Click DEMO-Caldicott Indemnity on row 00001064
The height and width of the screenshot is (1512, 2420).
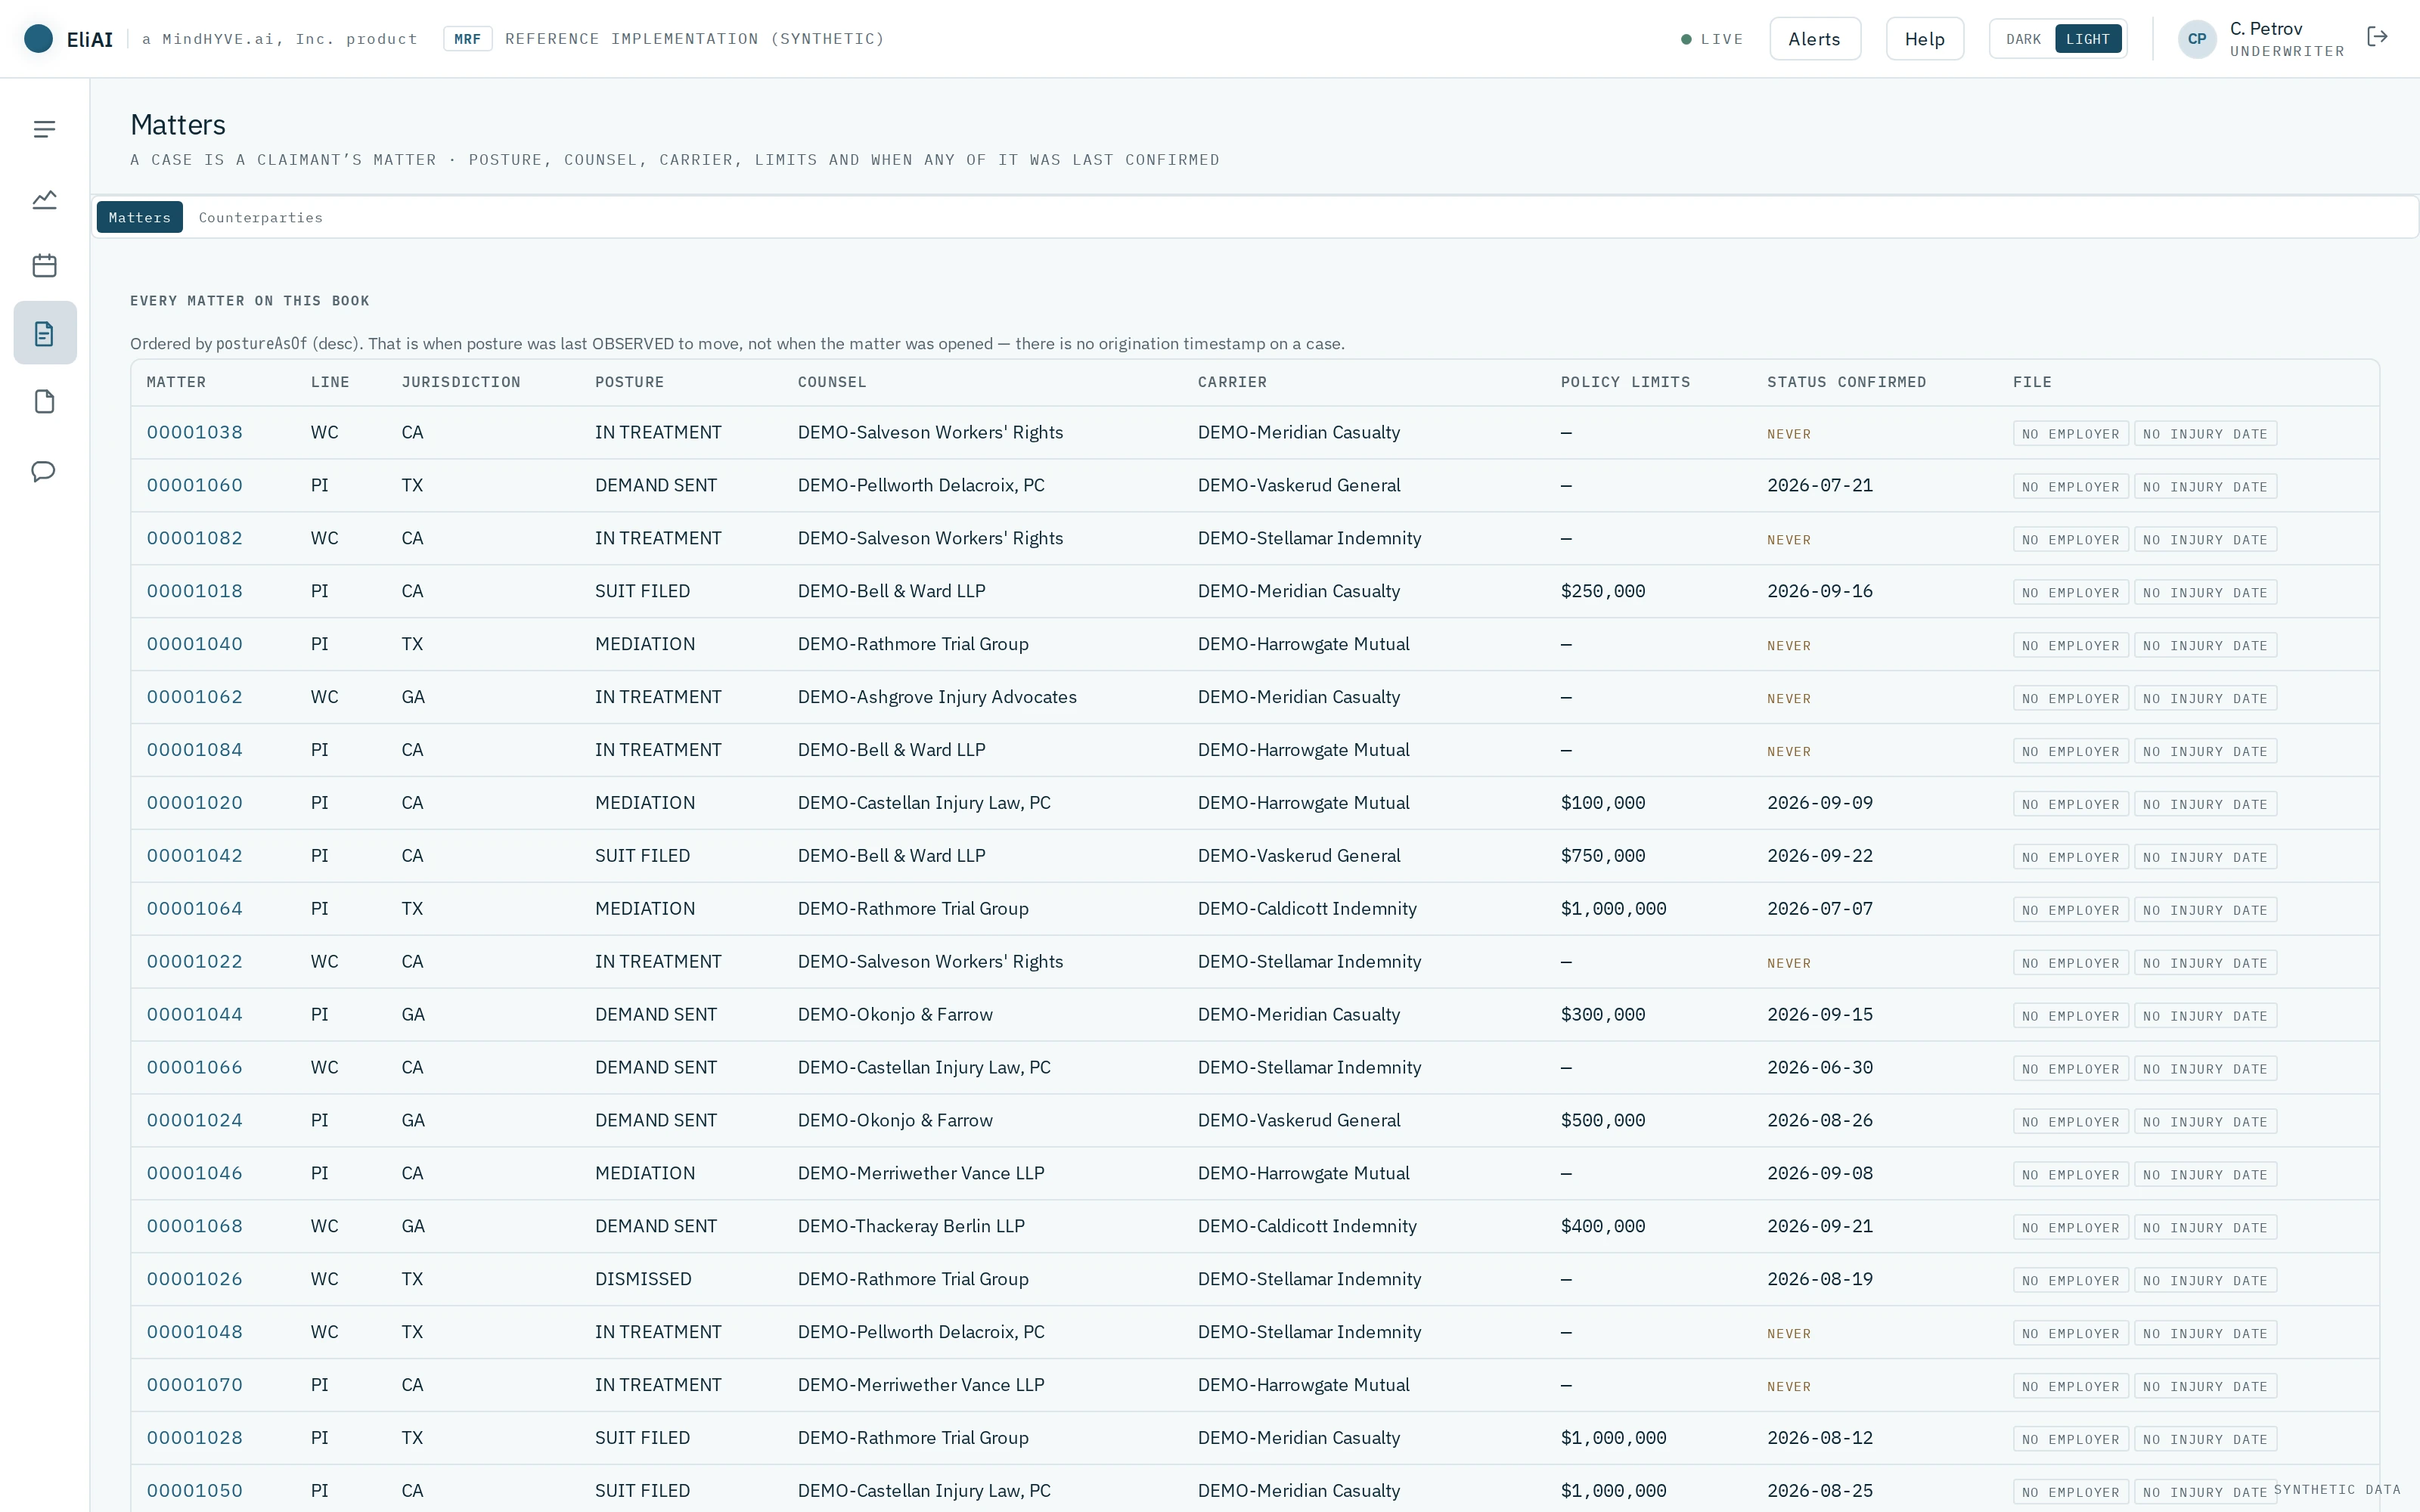click(x=1307, y=908)
